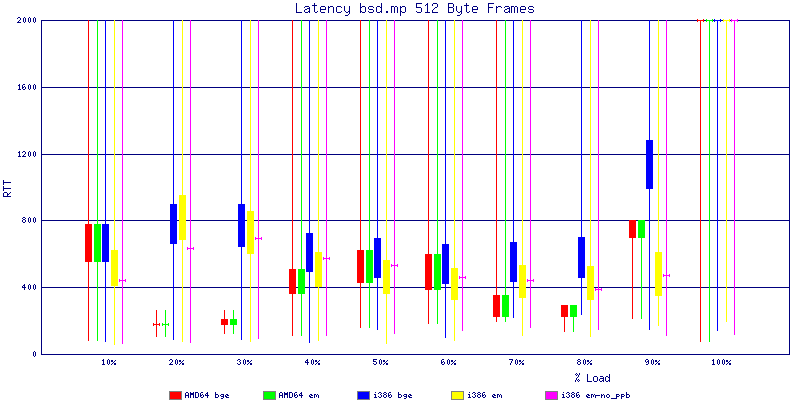This screenshot has width=800, height=400.
Task: Click the '90%' x-axis tick label
Action: pos(653,362)
